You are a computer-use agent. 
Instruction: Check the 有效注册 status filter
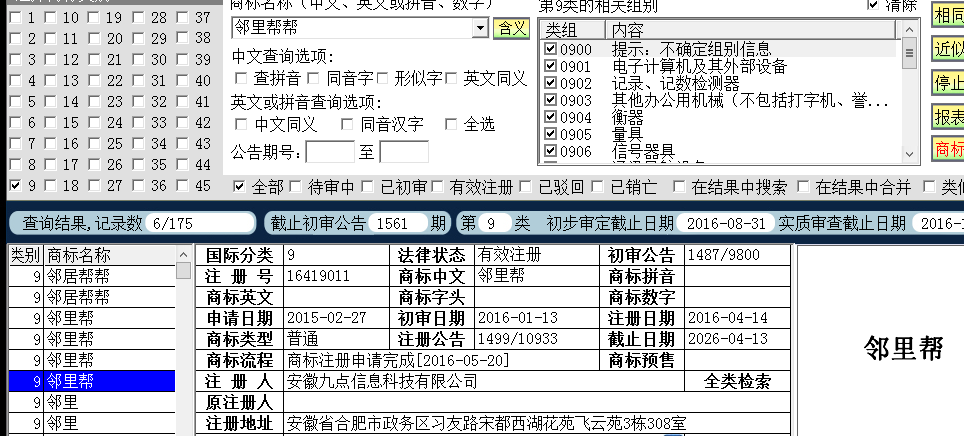coord(437,187)
